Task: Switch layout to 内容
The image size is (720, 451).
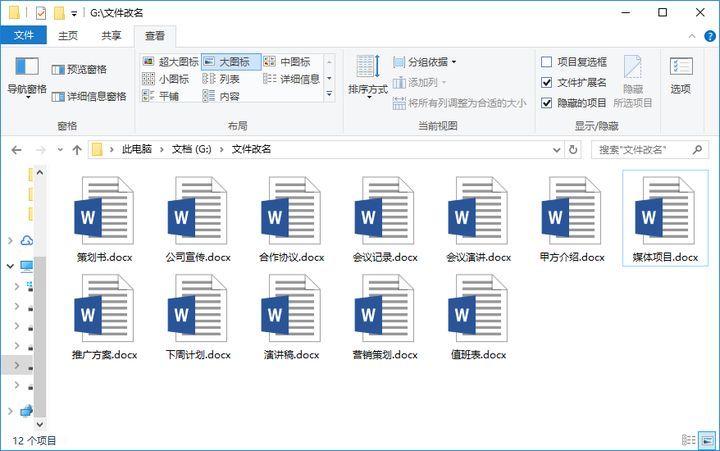Action: (x=221, y=96)
